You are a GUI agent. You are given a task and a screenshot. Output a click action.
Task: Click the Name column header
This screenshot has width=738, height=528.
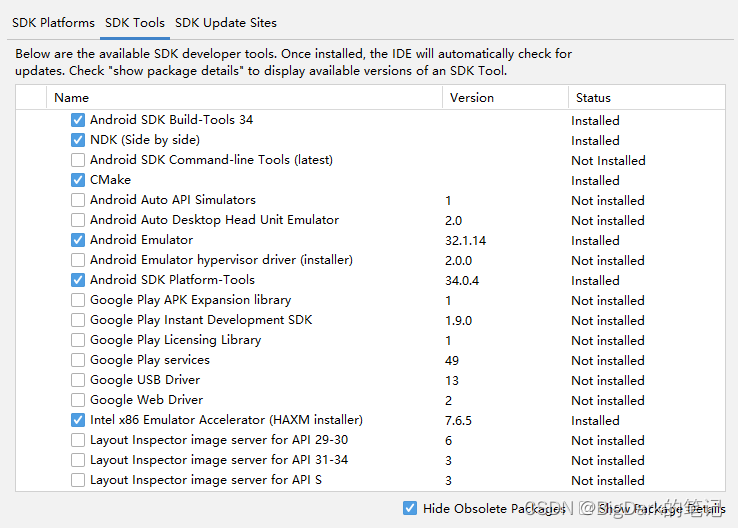tap(244, 97)
